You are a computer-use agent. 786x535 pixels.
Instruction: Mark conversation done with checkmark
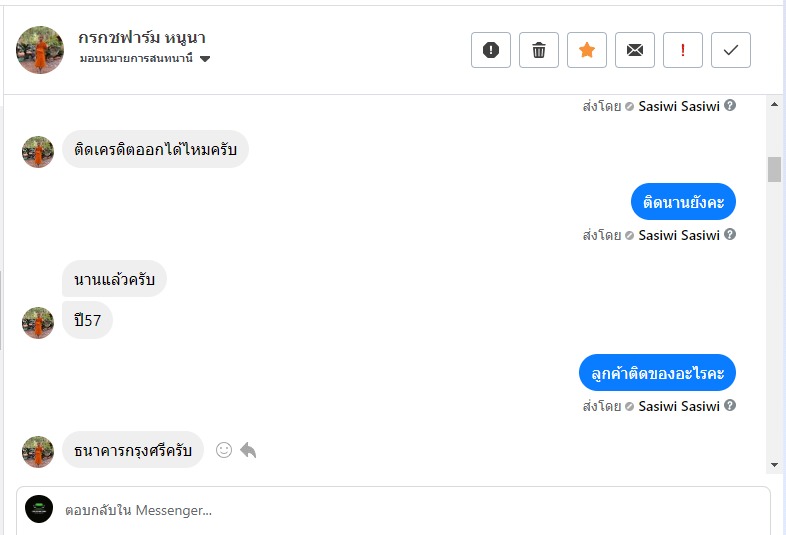click(731, 50)
